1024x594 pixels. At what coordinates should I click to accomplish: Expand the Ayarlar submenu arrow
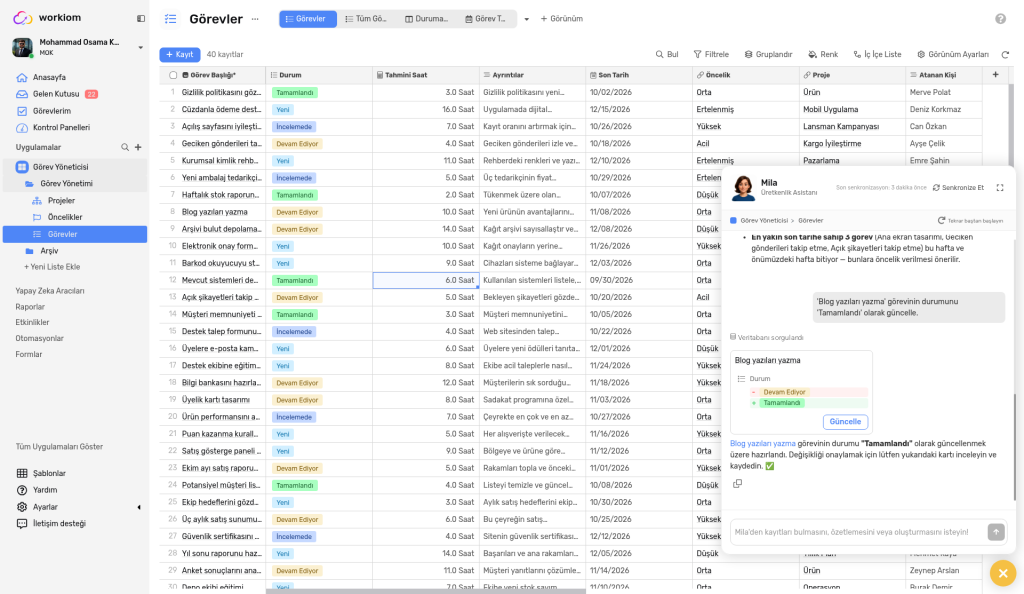(138, 507)
